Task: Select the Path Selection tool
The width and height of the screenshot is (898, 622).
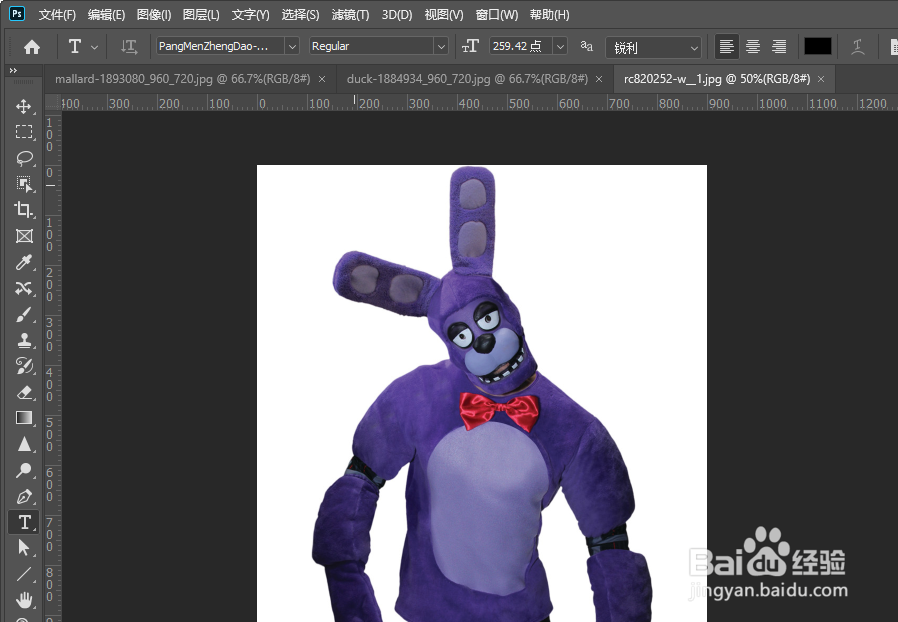Action: (23, 548)
